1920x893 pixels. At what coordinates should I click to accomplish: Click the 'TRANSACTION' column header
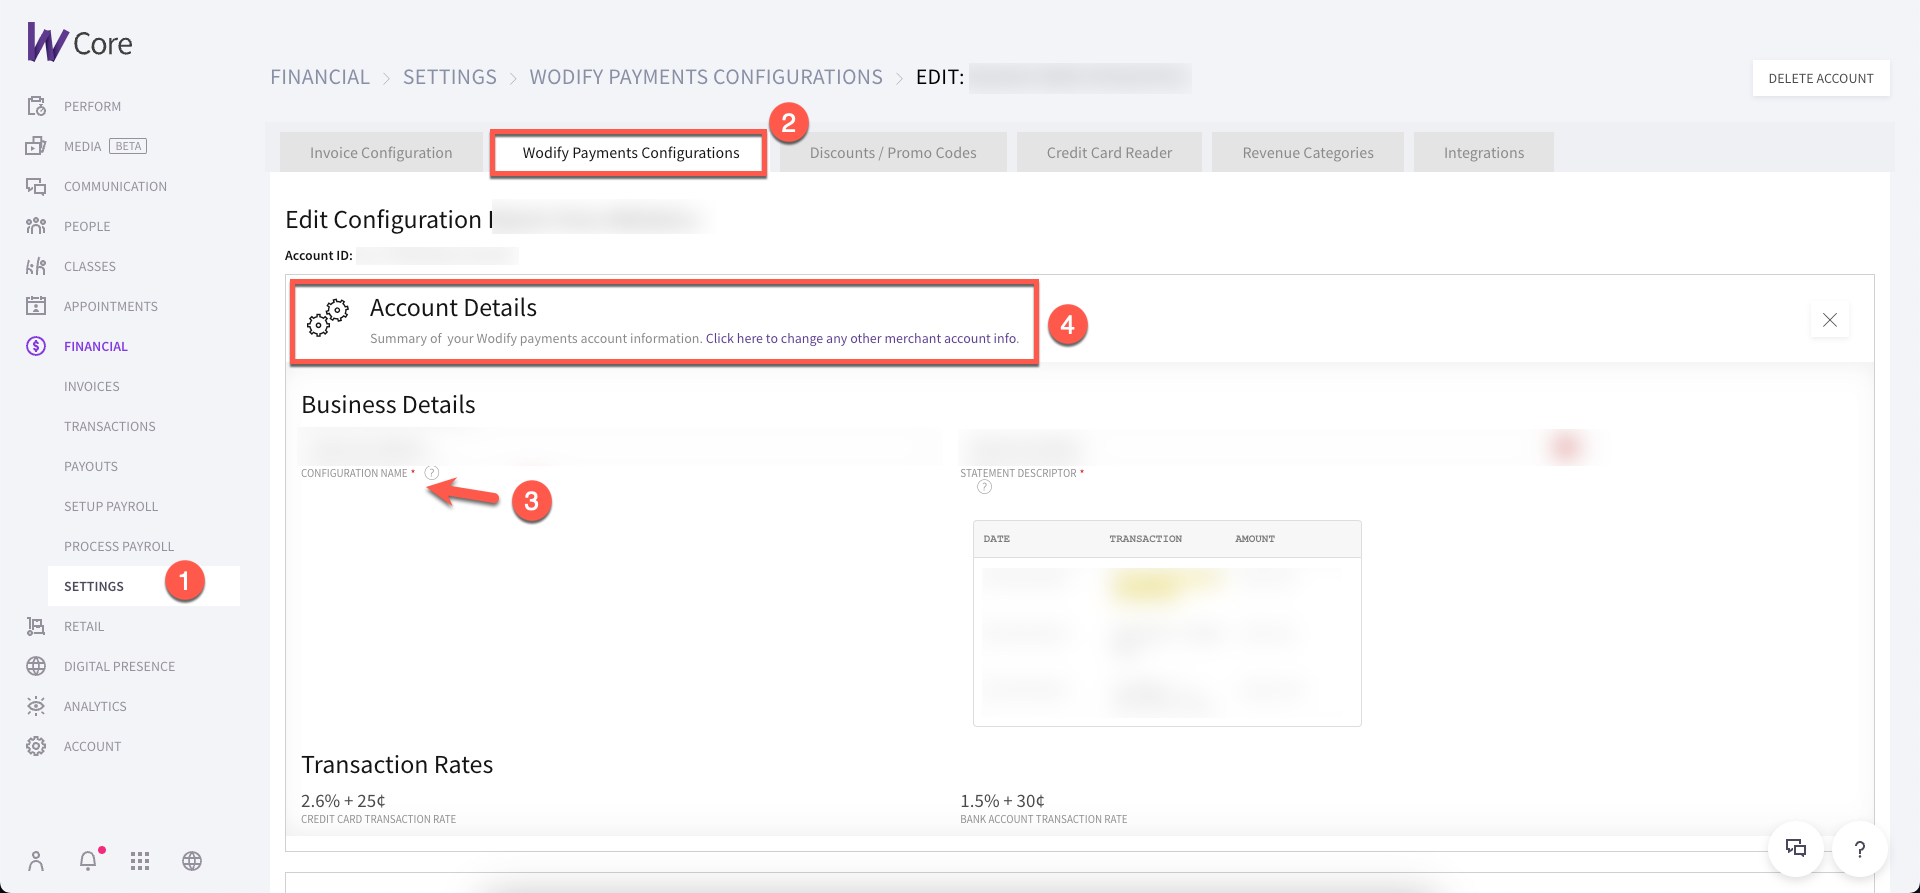pyautogui.click(x=1145, y=539)
